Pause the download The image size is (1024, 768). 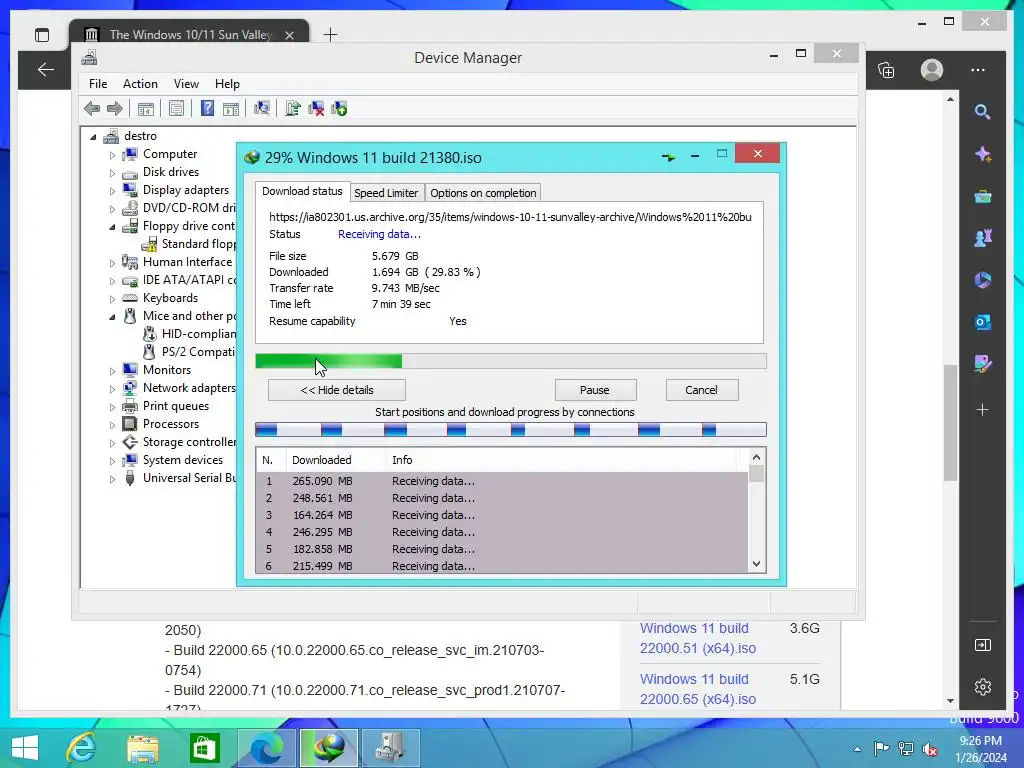click(595, 390)
